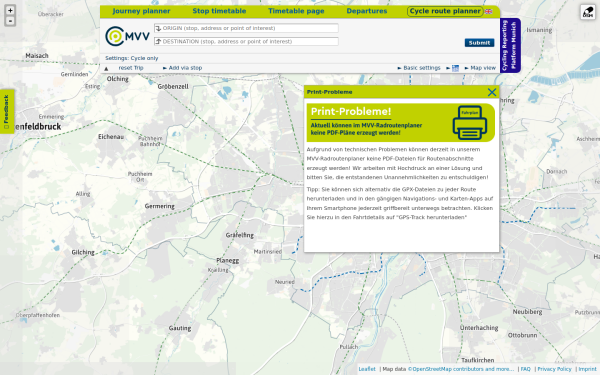Click the Gauting map label
Image resolution: width=600 pixels, height=375 pixels.
[180, 328]
